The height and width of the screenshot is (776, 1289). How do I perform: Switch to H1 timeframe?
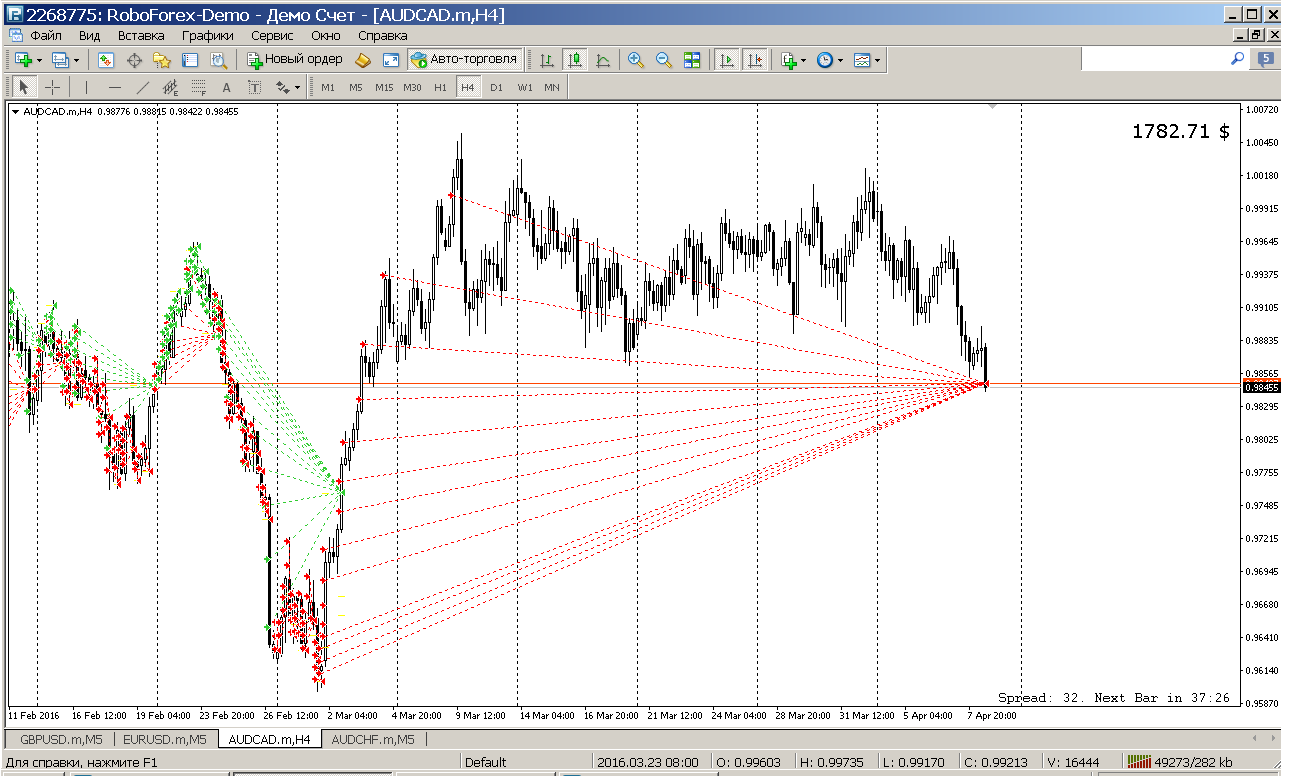[x=440, y=87]
